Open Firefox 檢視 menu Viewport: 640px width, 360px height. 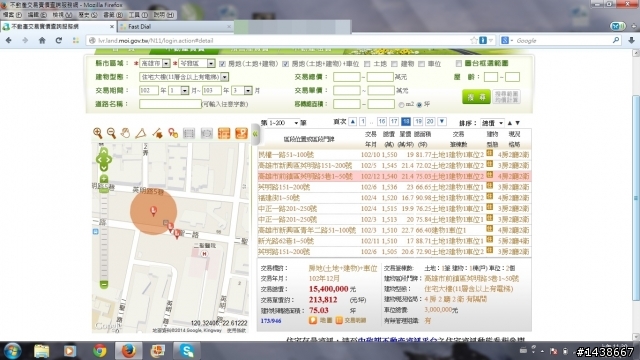coord(62,15)
